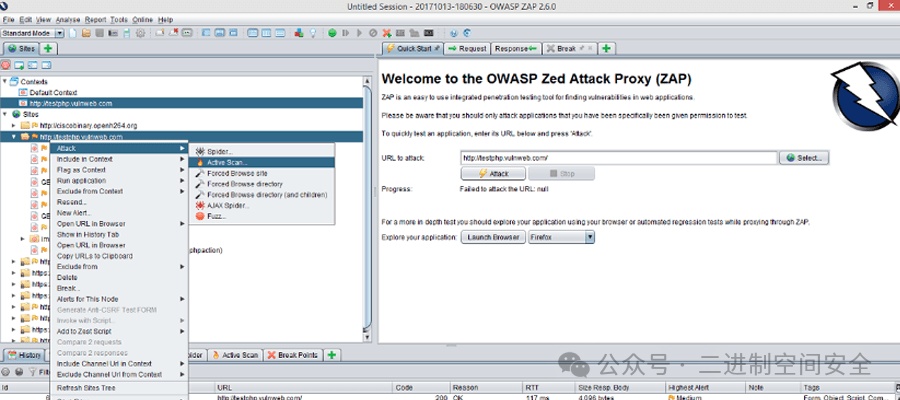Click the Attack button with lightning icon
This screenshot has height=400, width=900.
click(x=493, y=173)
